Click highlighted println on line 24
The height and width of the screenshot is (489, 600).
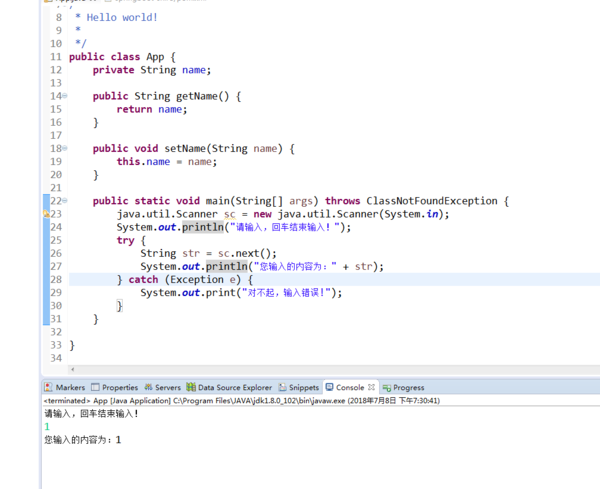point(203,227)
